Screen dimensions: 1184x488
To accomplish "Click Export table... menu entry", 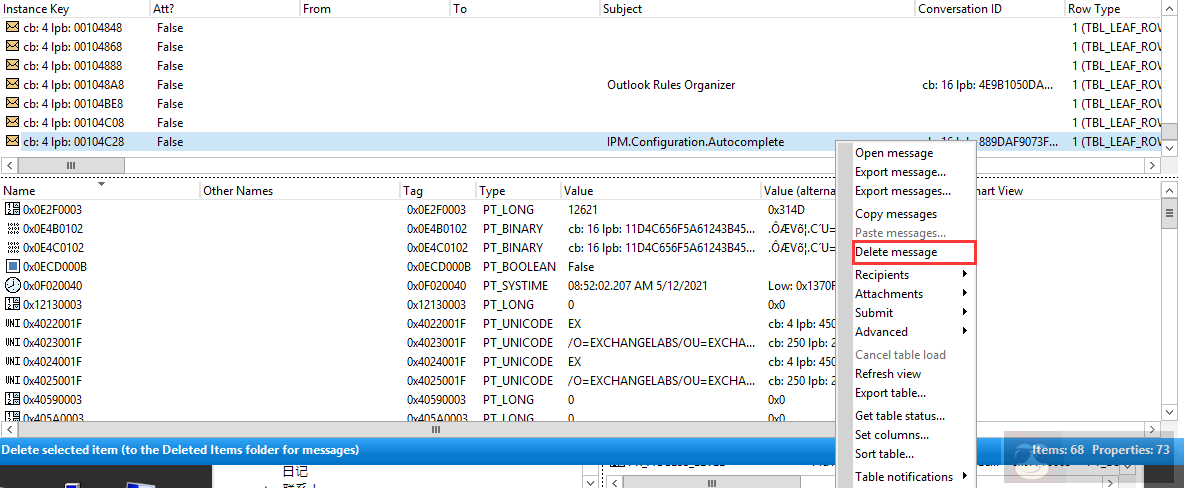I will coord(890,393).
